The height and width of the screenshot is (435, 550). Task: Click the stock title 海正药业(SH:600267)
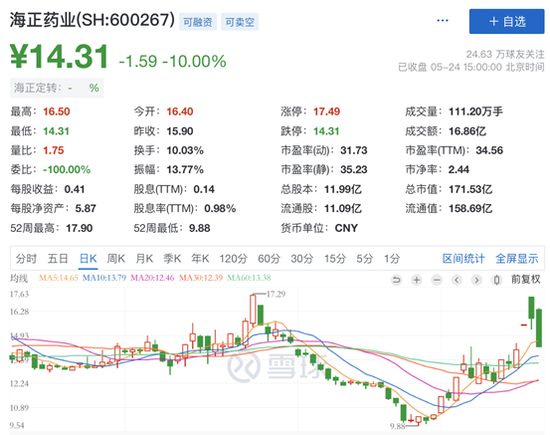point(92,20)
